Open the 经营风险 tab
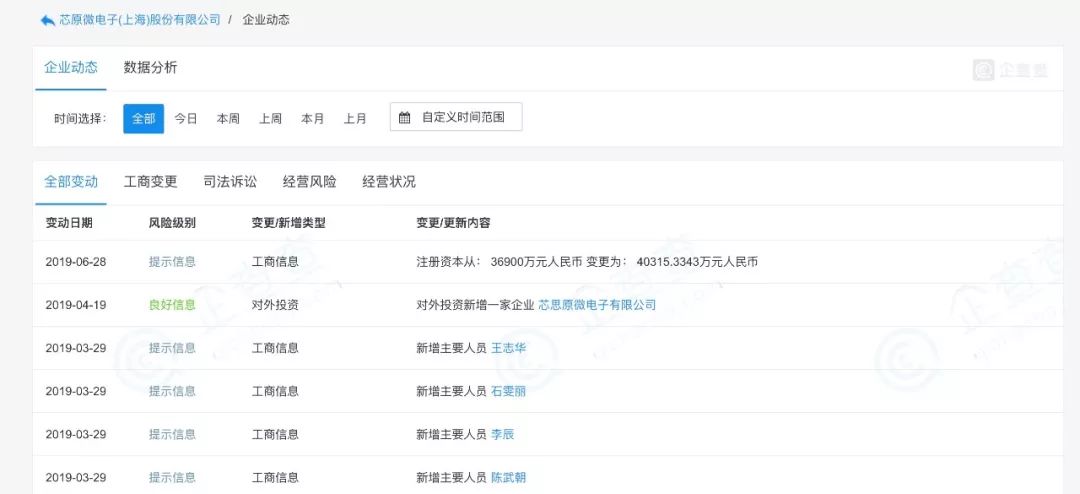This screenshot has height=494, width=1080. pyautogui.click(x=309, y=182)
